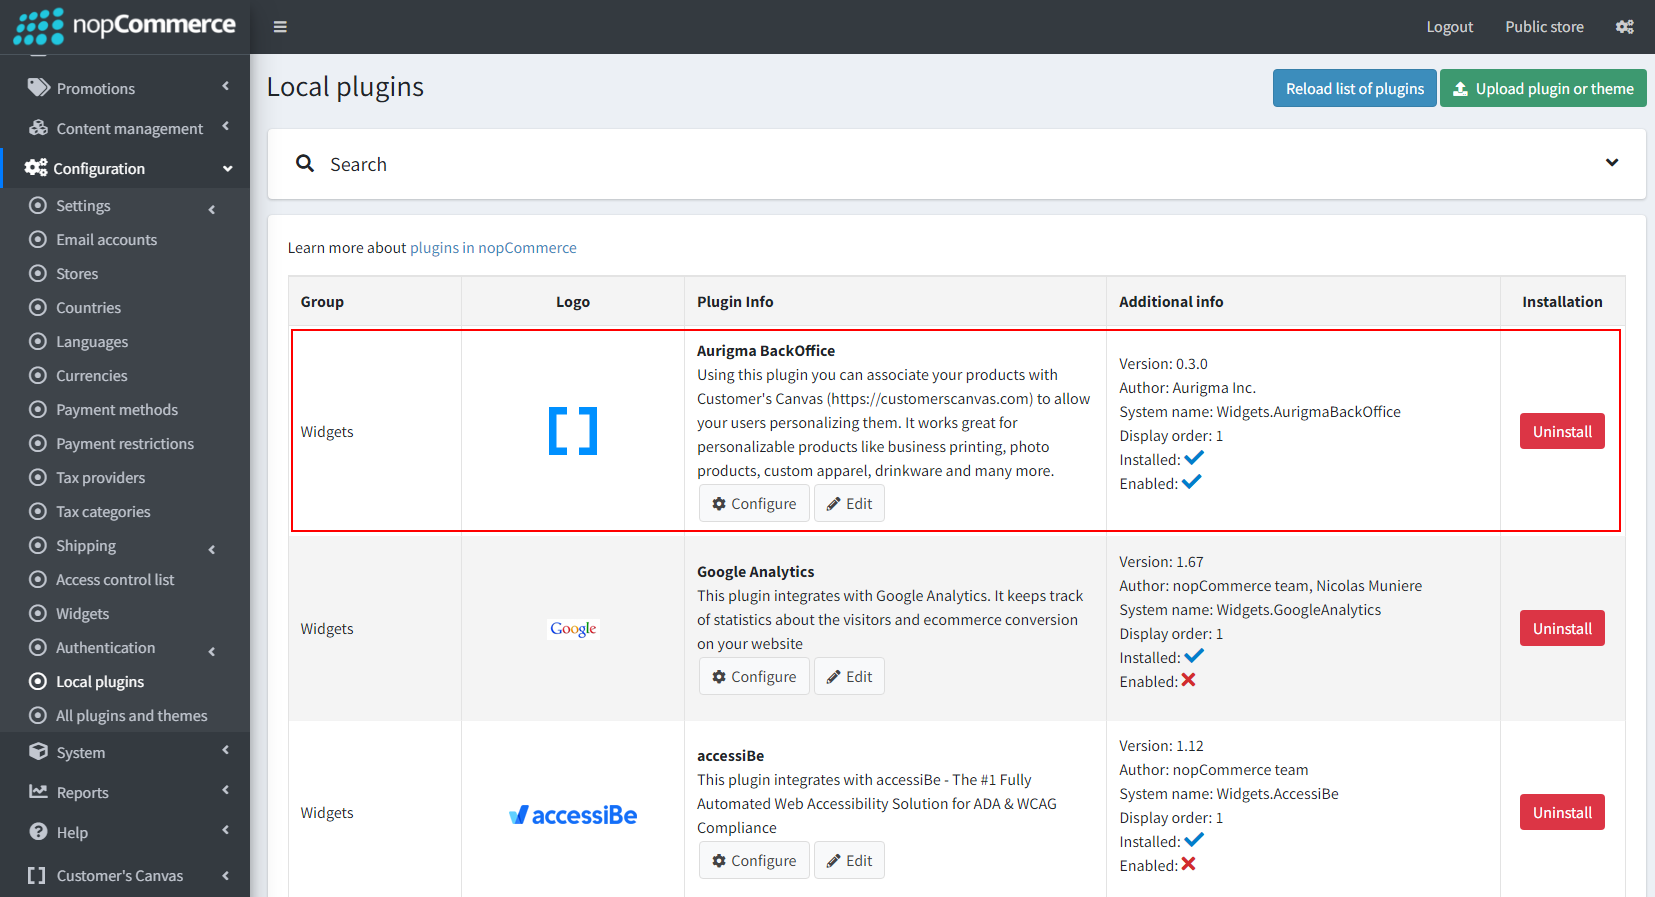This screenshot has height=897, width=1655.
Task: Click the Logout link
Action: pyautogui.click(x=1450, y=27)
